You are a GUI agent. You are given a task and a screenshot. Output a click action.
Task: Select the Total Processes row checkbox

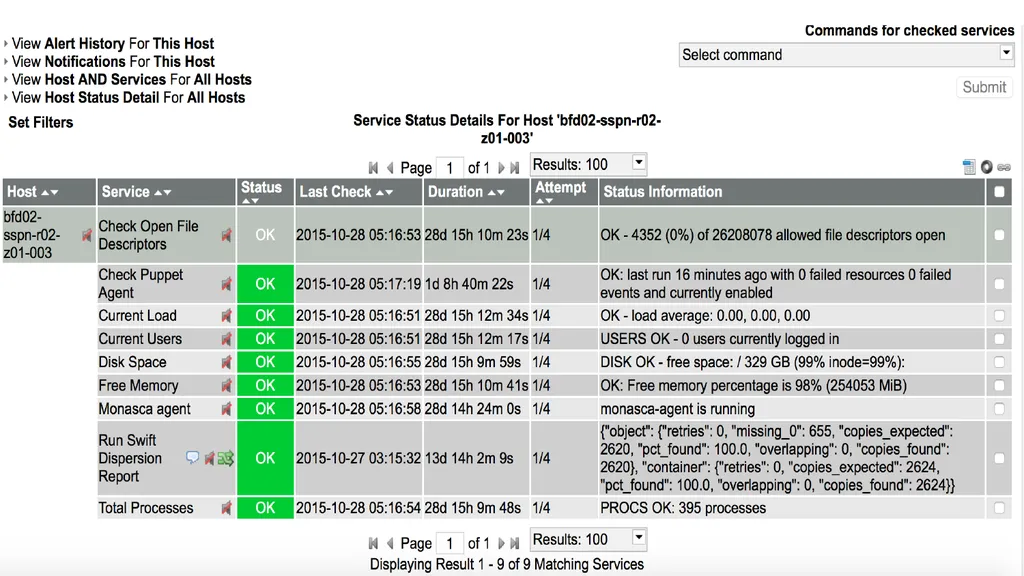(999, 508)
